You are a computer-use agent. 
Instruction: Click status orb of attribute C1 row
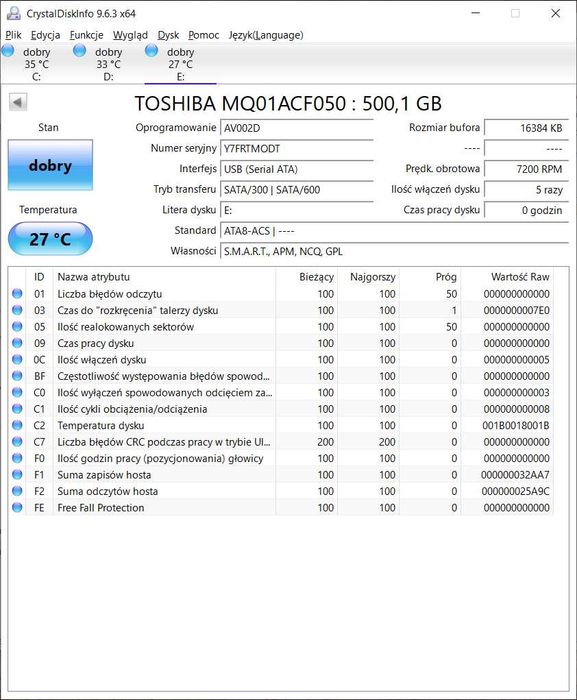17,408
